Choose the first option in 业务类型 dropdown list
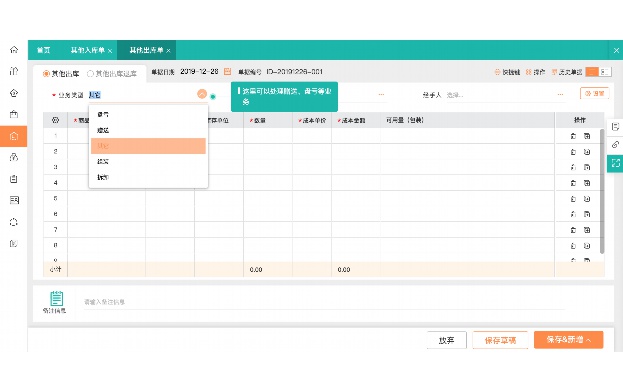This screenshot has width=623, height=392. tap(148, 114)
